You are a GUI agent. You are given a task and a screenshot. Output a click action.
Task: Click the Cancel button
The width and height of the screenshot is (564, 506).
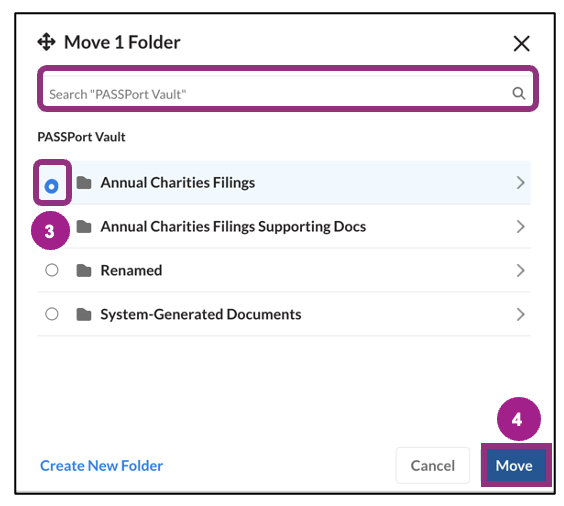pyautogui.click(x=433, y=465)
